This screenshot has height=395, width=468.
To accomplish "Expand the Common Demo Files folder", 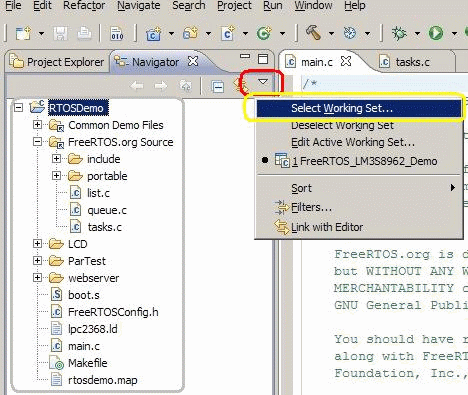I will (x=37, y=125).
